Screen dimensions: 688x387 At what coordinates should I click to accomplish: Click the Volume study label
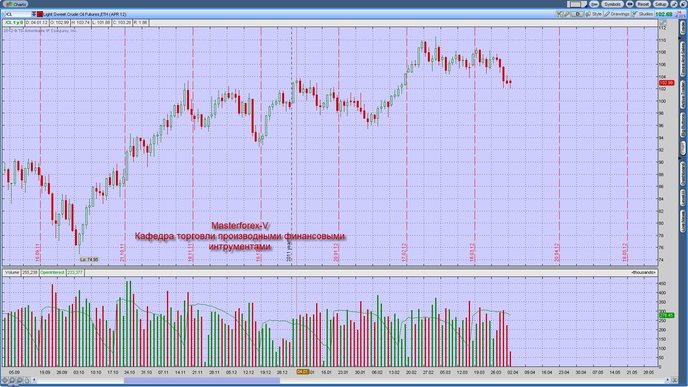tap(12, 272)
